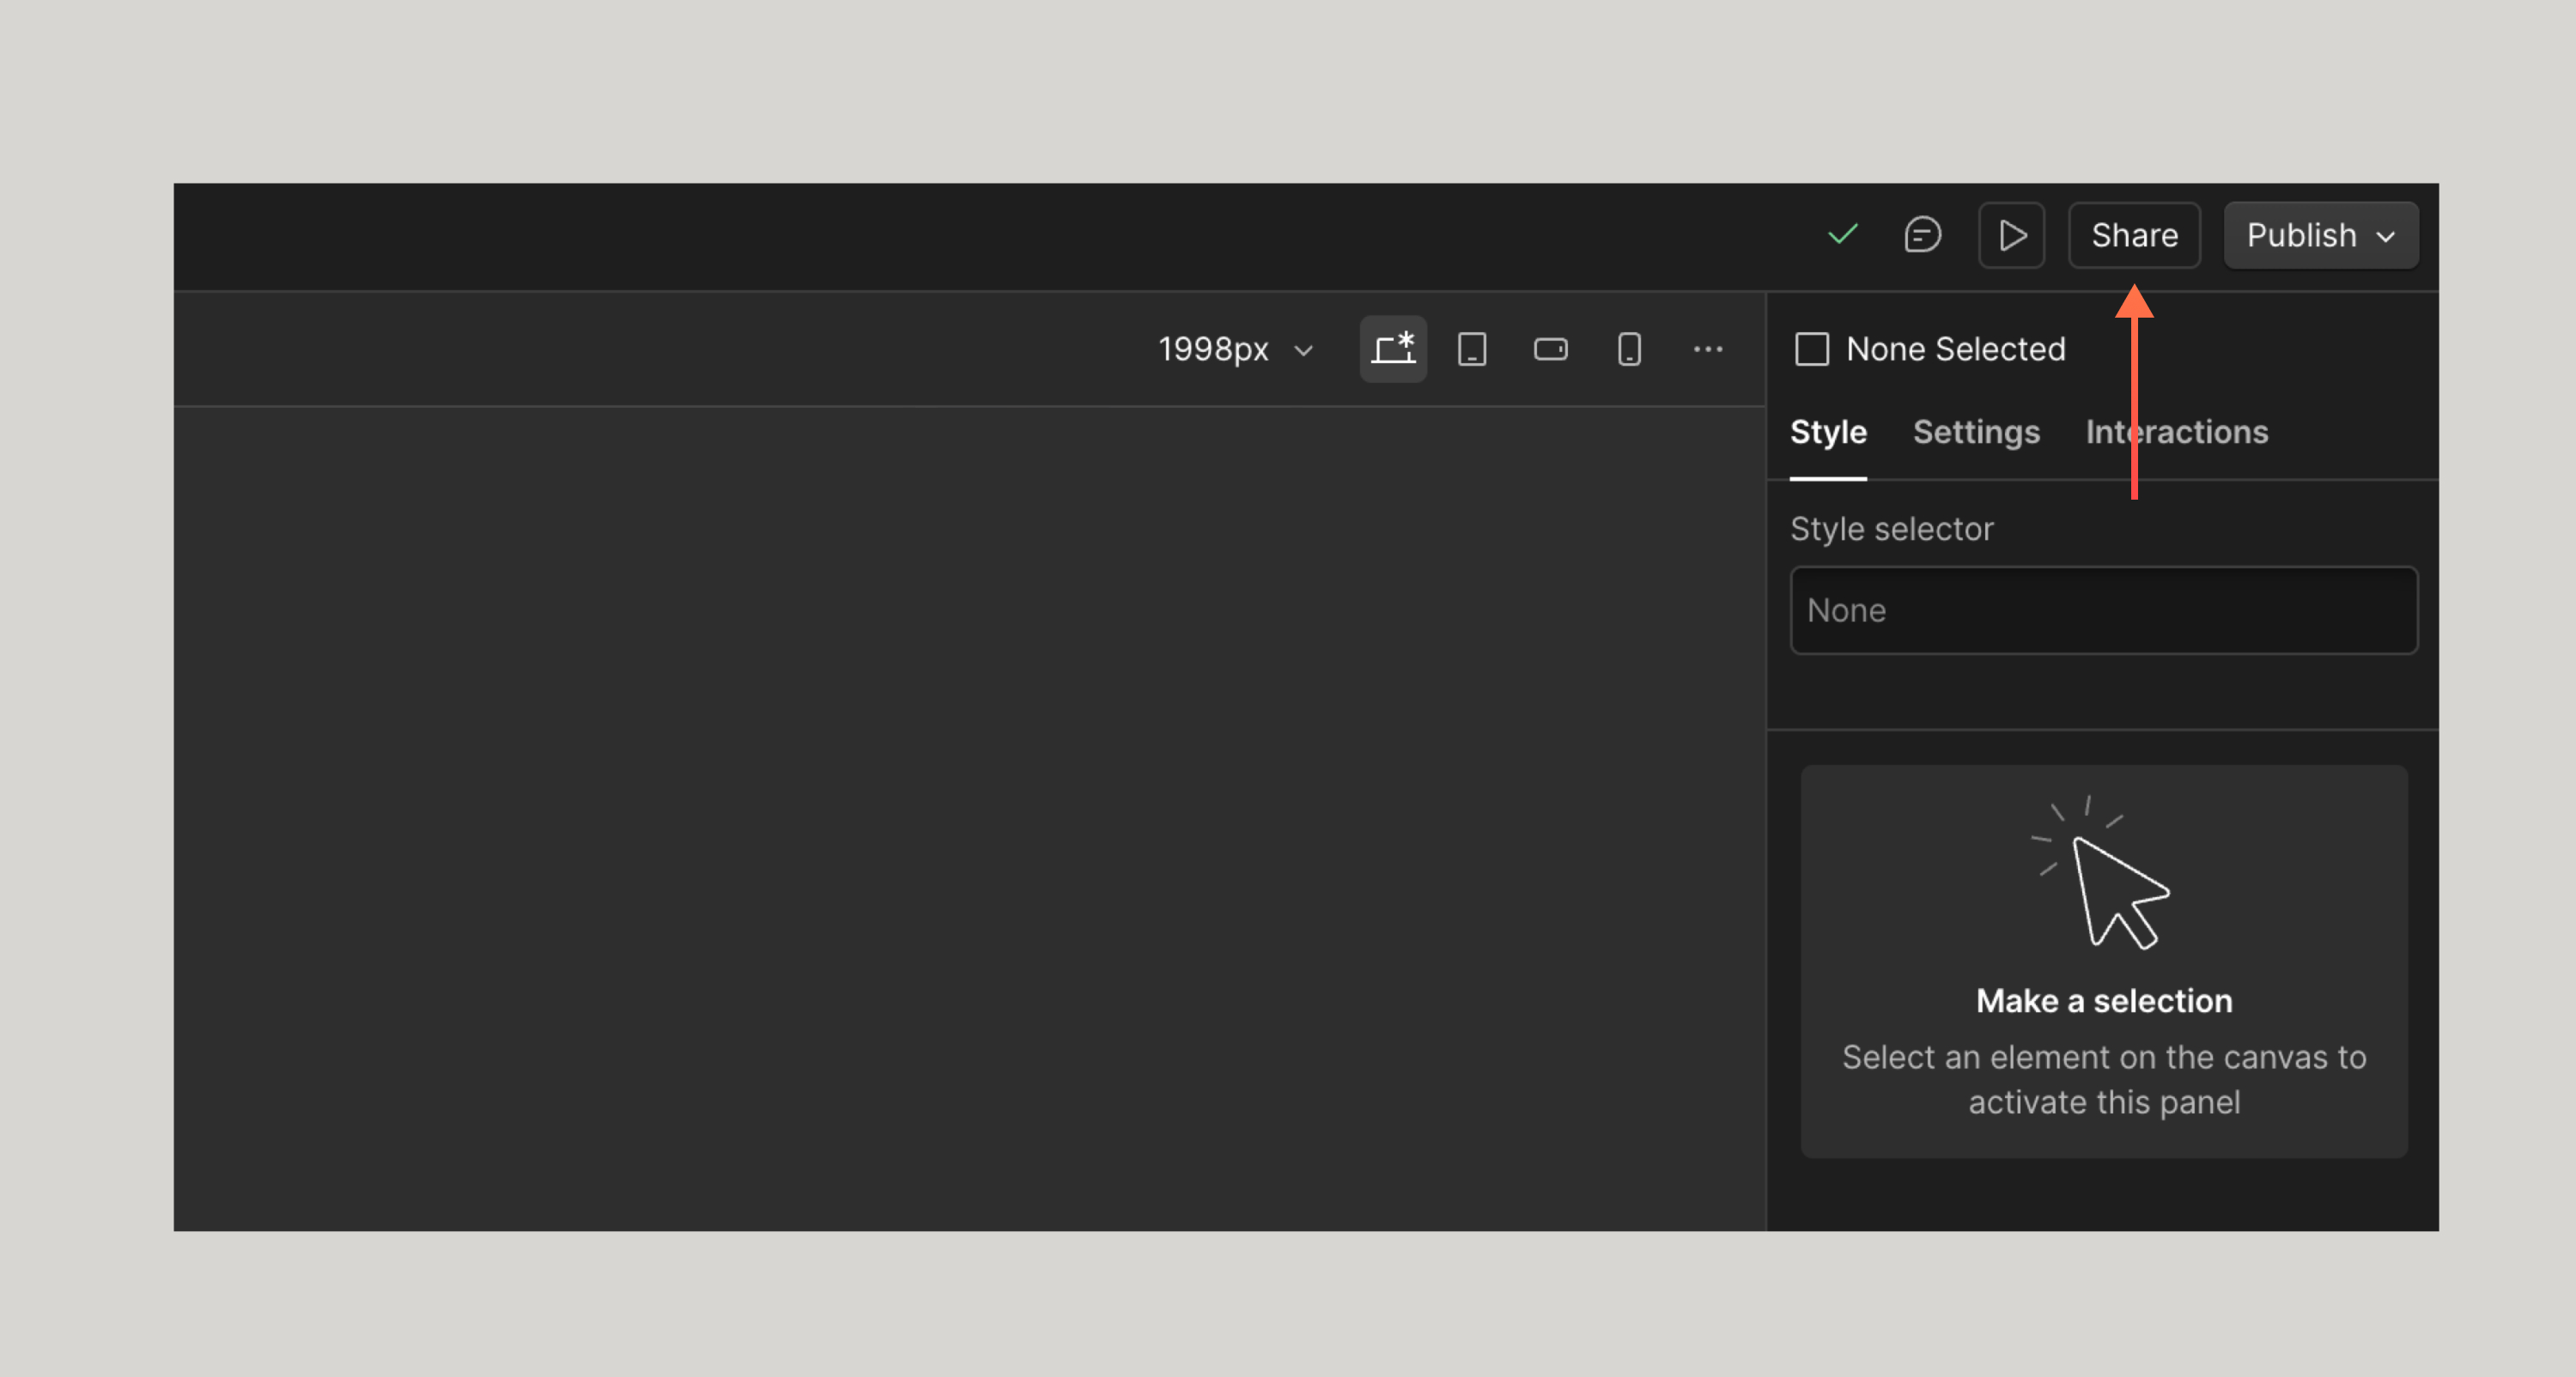Screen dimensions: 2576x1377
Task: Switch to Mobile portrait breakpoint icon
Action: 1629,349
